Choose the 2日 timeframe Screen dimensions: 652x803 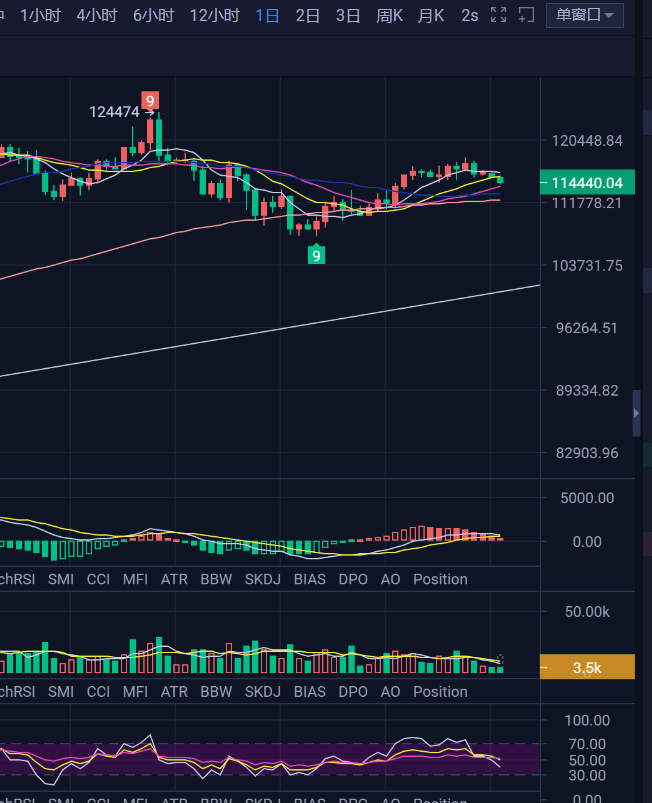(308, 15)
